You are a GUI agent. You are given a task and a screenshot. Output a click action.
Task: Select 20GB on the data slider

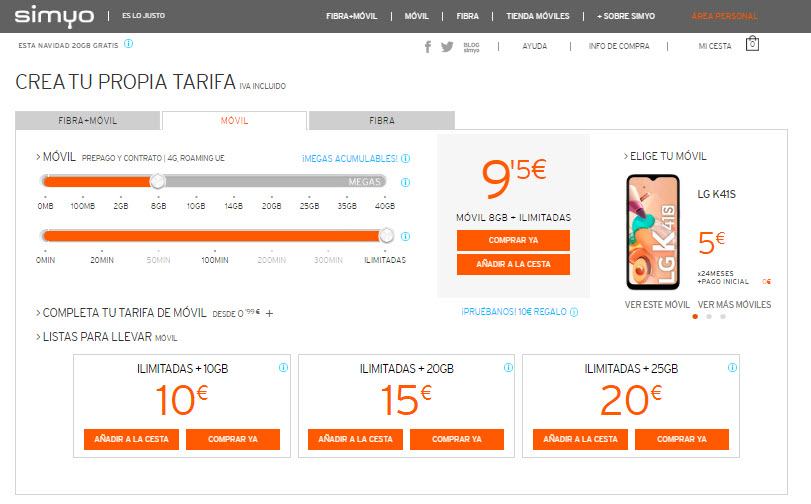tap(271, 181)
